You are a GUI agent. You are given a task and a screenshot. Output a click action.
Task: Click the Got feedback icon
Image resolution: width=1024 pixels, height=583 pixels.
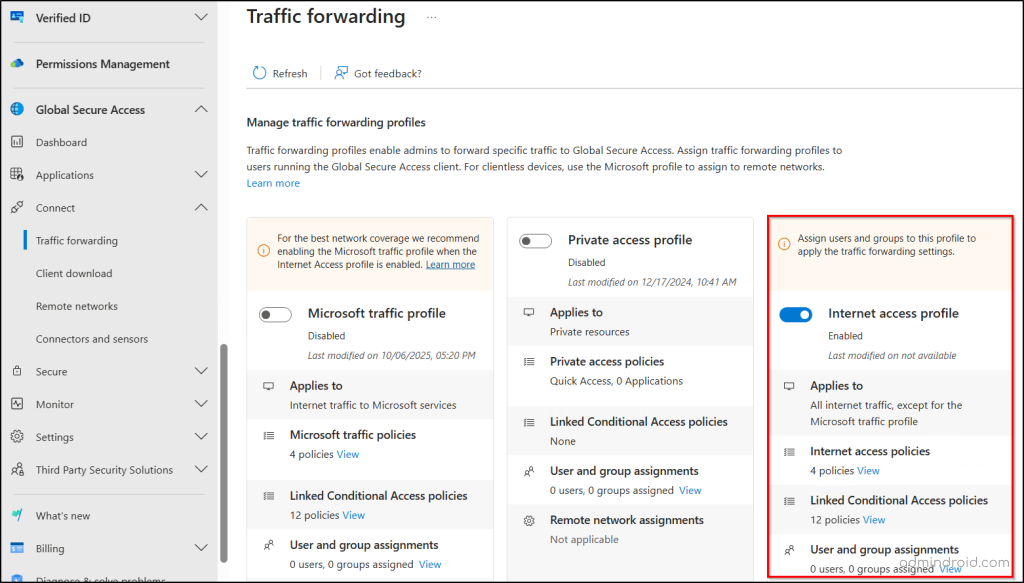341,73
